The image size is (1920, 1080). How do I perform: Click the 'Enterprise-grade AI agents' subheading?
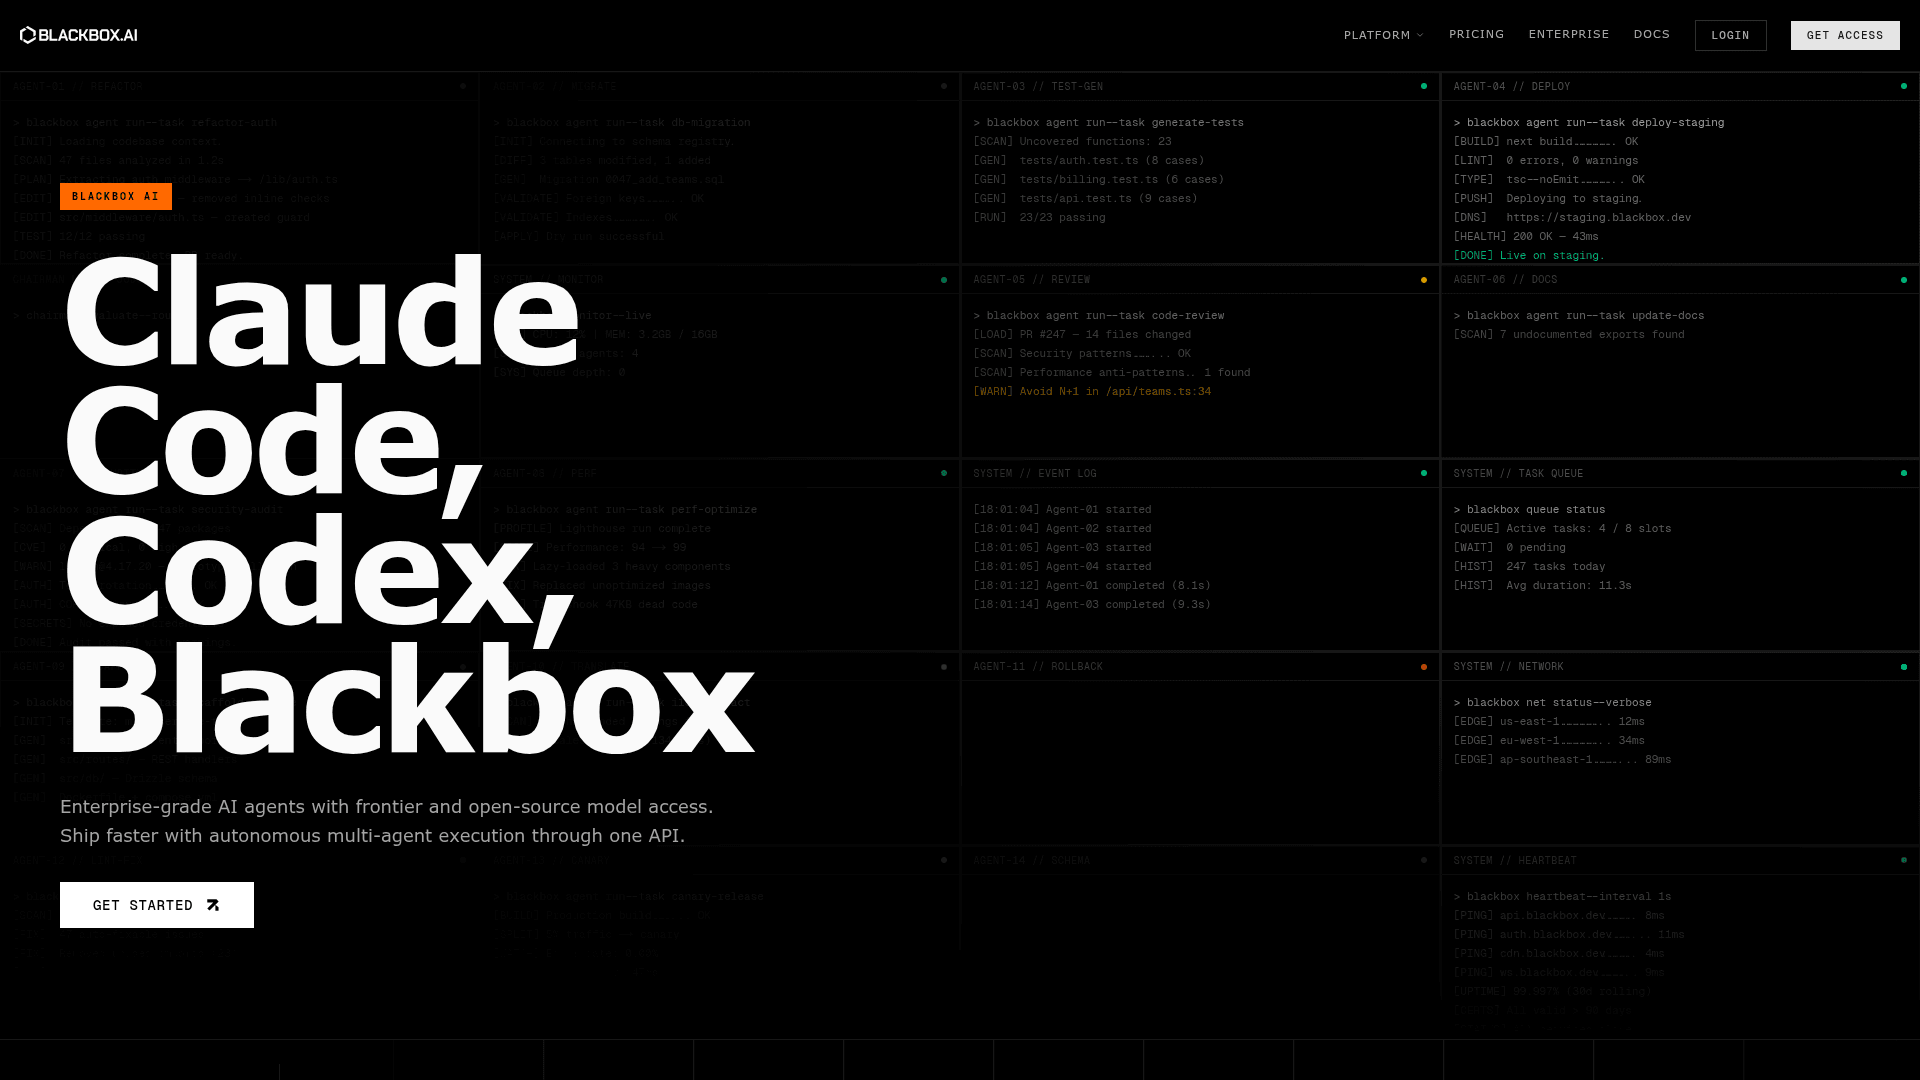point(387,821)
